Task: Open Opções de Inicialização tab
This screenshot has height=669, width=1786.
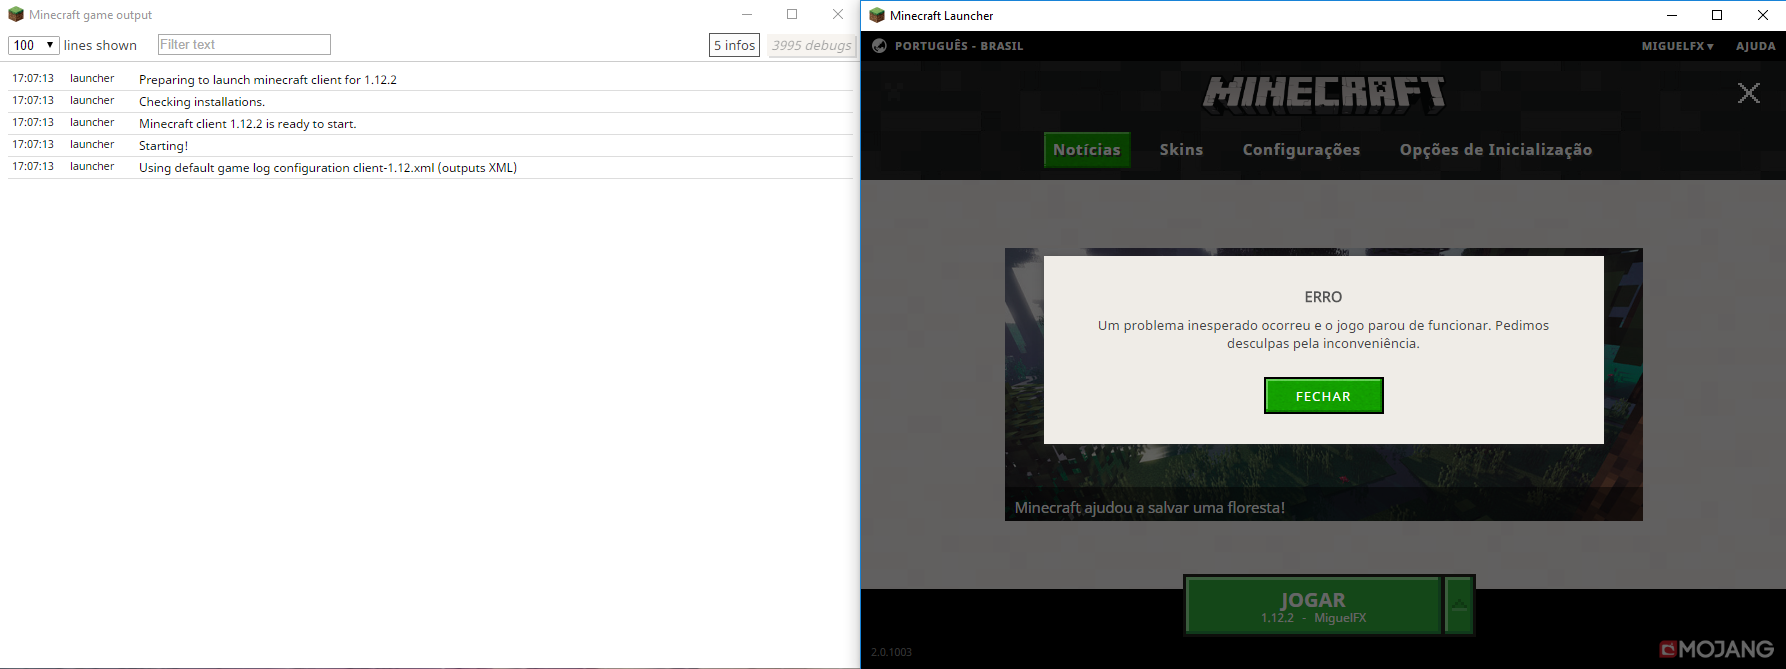Action: coord(1495,150)
